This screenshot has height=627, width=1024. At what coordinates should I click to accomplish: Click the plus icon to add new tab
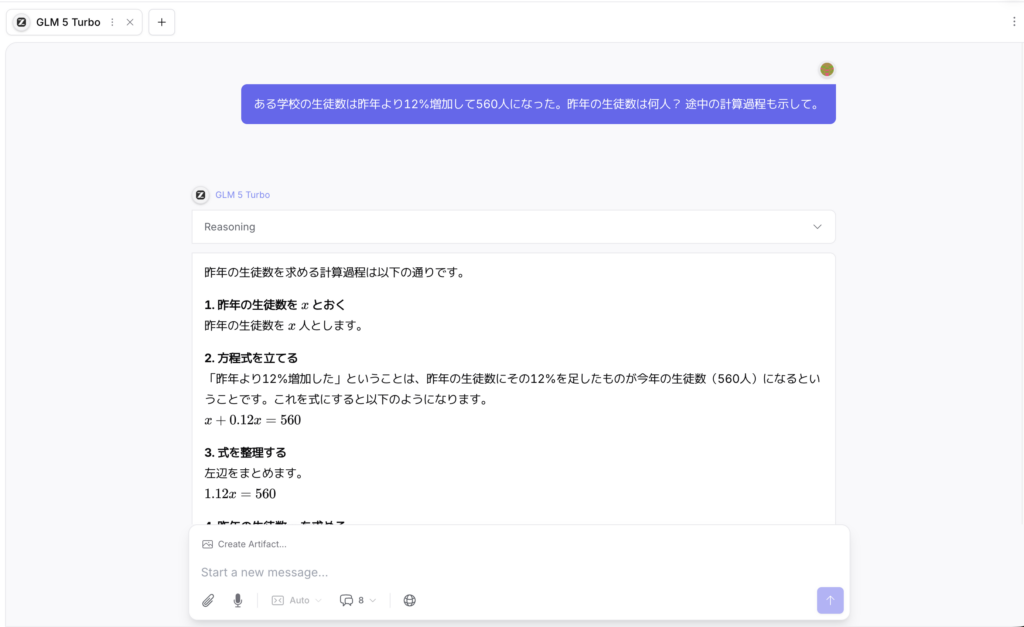[x=162, y=22]
